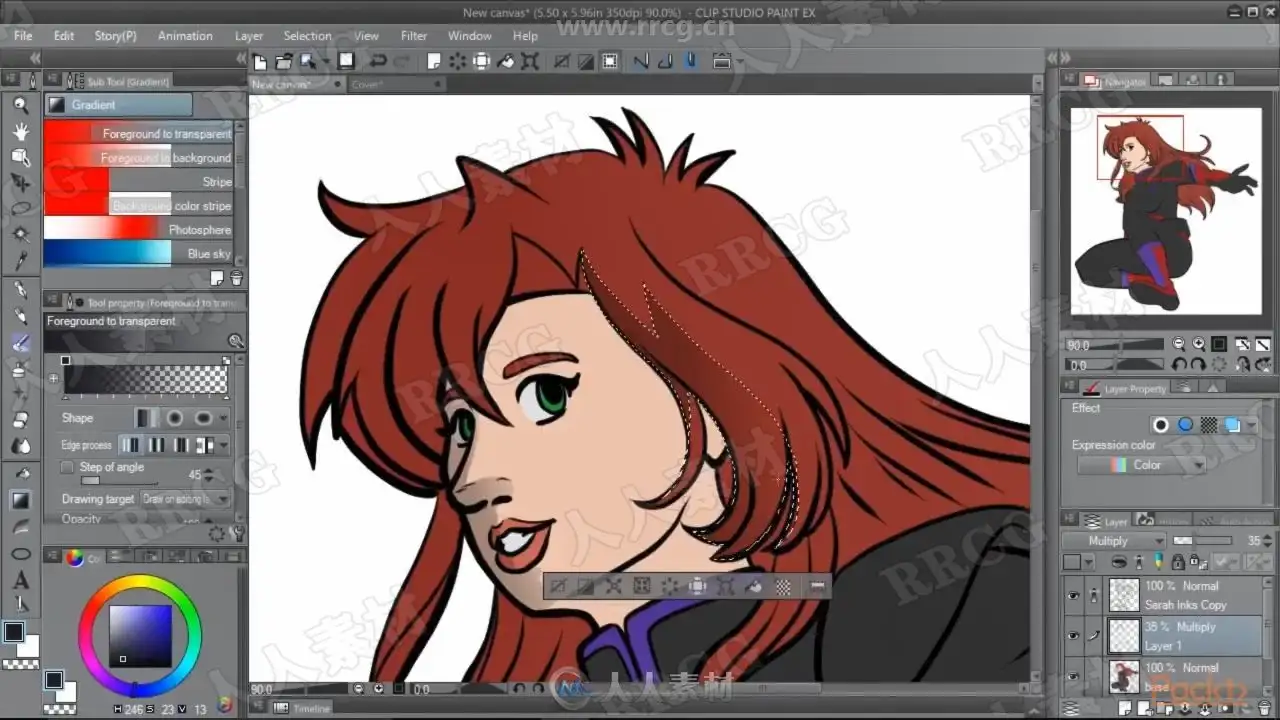The height and width of the screenshot is (720, 1280).
Task: Open palette color dropdown in Layer panel
Action: pos(1078,563)
